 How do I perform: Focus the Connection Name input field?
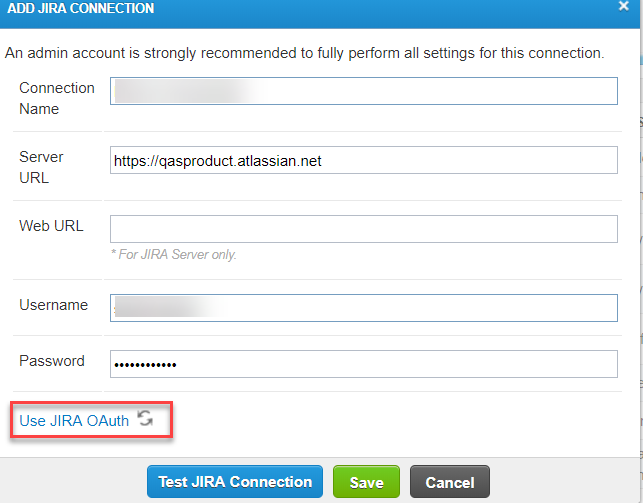tap(364, 91)
